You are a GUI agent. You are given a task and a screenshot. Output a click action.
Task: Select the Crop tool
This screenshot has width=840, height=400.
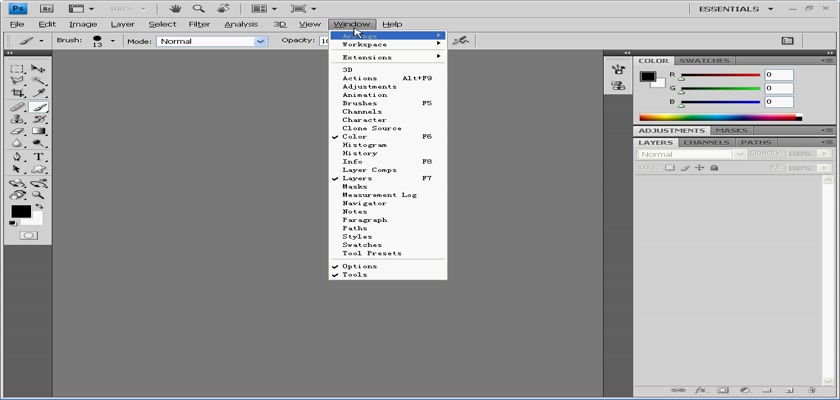click(18, 93)
